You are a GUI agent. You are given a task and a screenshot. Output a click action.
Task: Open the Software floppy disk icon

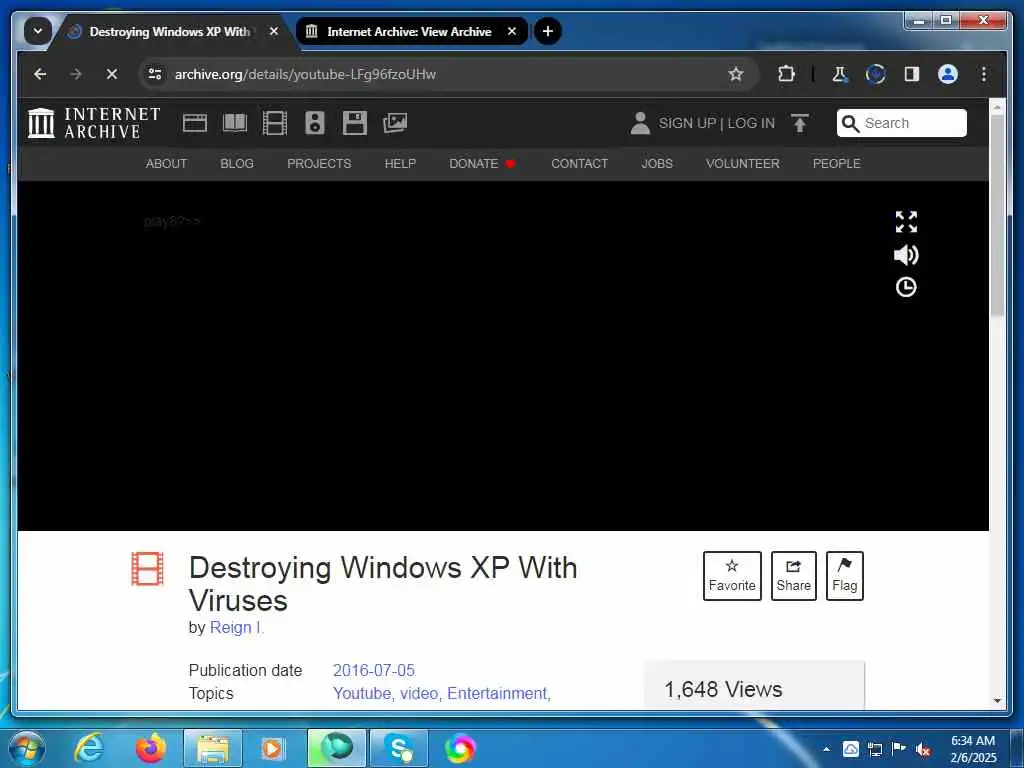(355, 123)
